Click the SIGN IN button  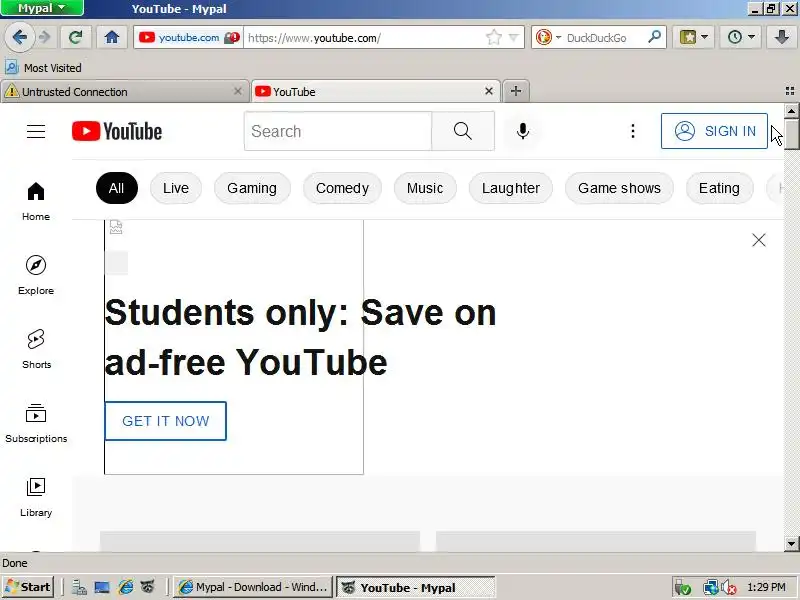714,131
